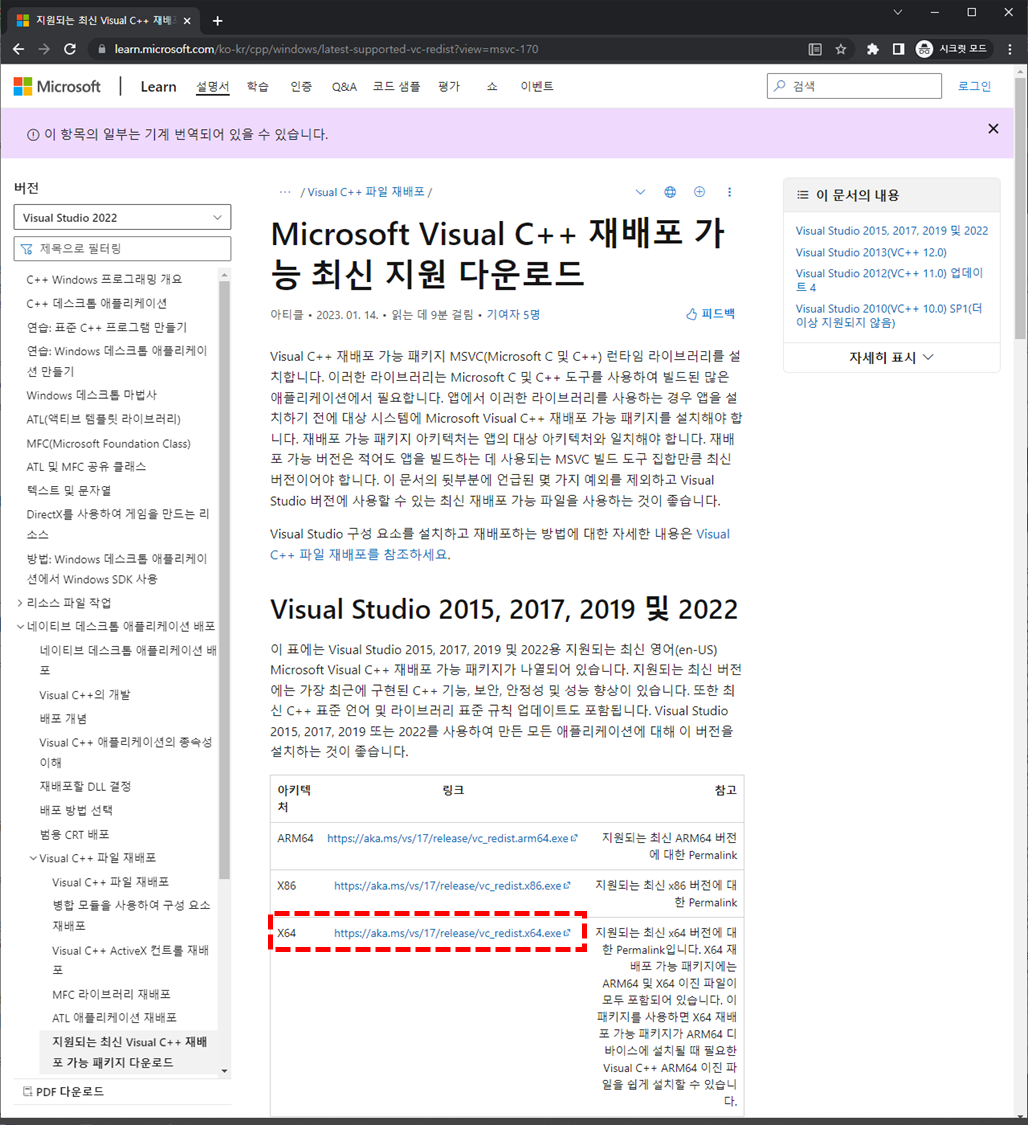1028x1125 pixels.
Task: Select the 학습 menu item
Action: [256, 86]
